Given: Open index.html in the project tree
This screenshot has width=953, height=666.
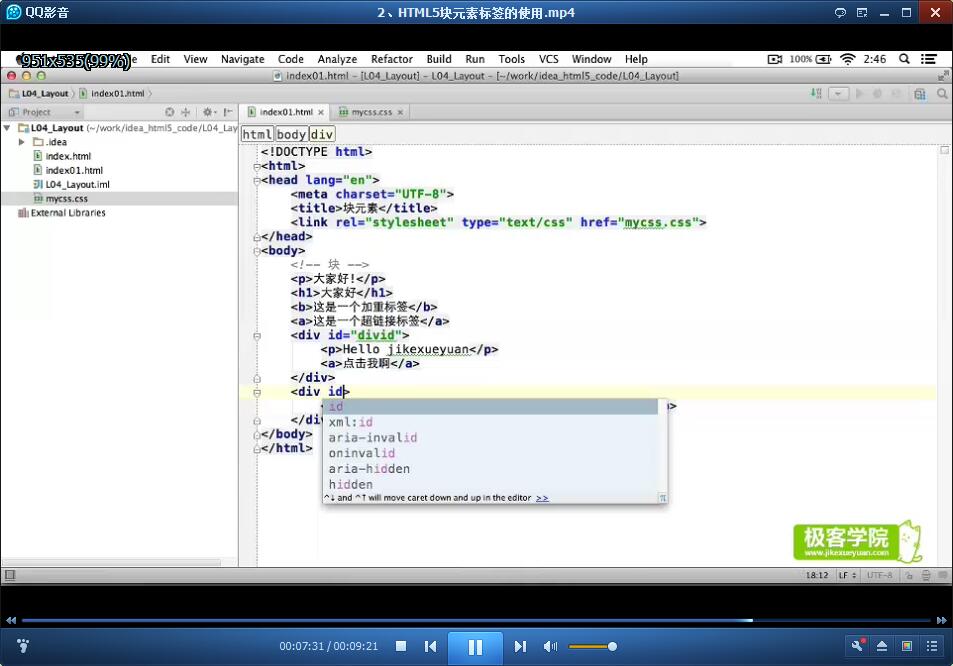Looking at the screenshot, I should pyautogui.click(x=67, y=156).
